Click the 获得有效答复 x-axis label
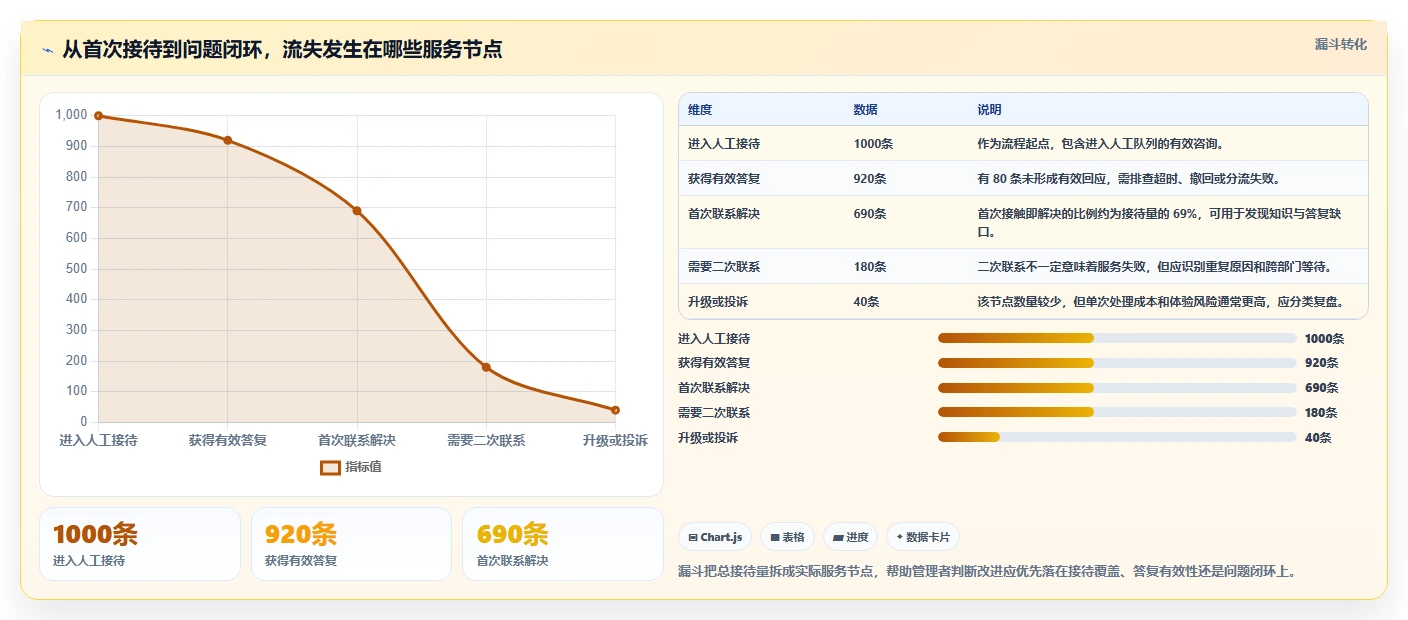The height and width of the screenshot is (620, 1408). click(228, 440)
